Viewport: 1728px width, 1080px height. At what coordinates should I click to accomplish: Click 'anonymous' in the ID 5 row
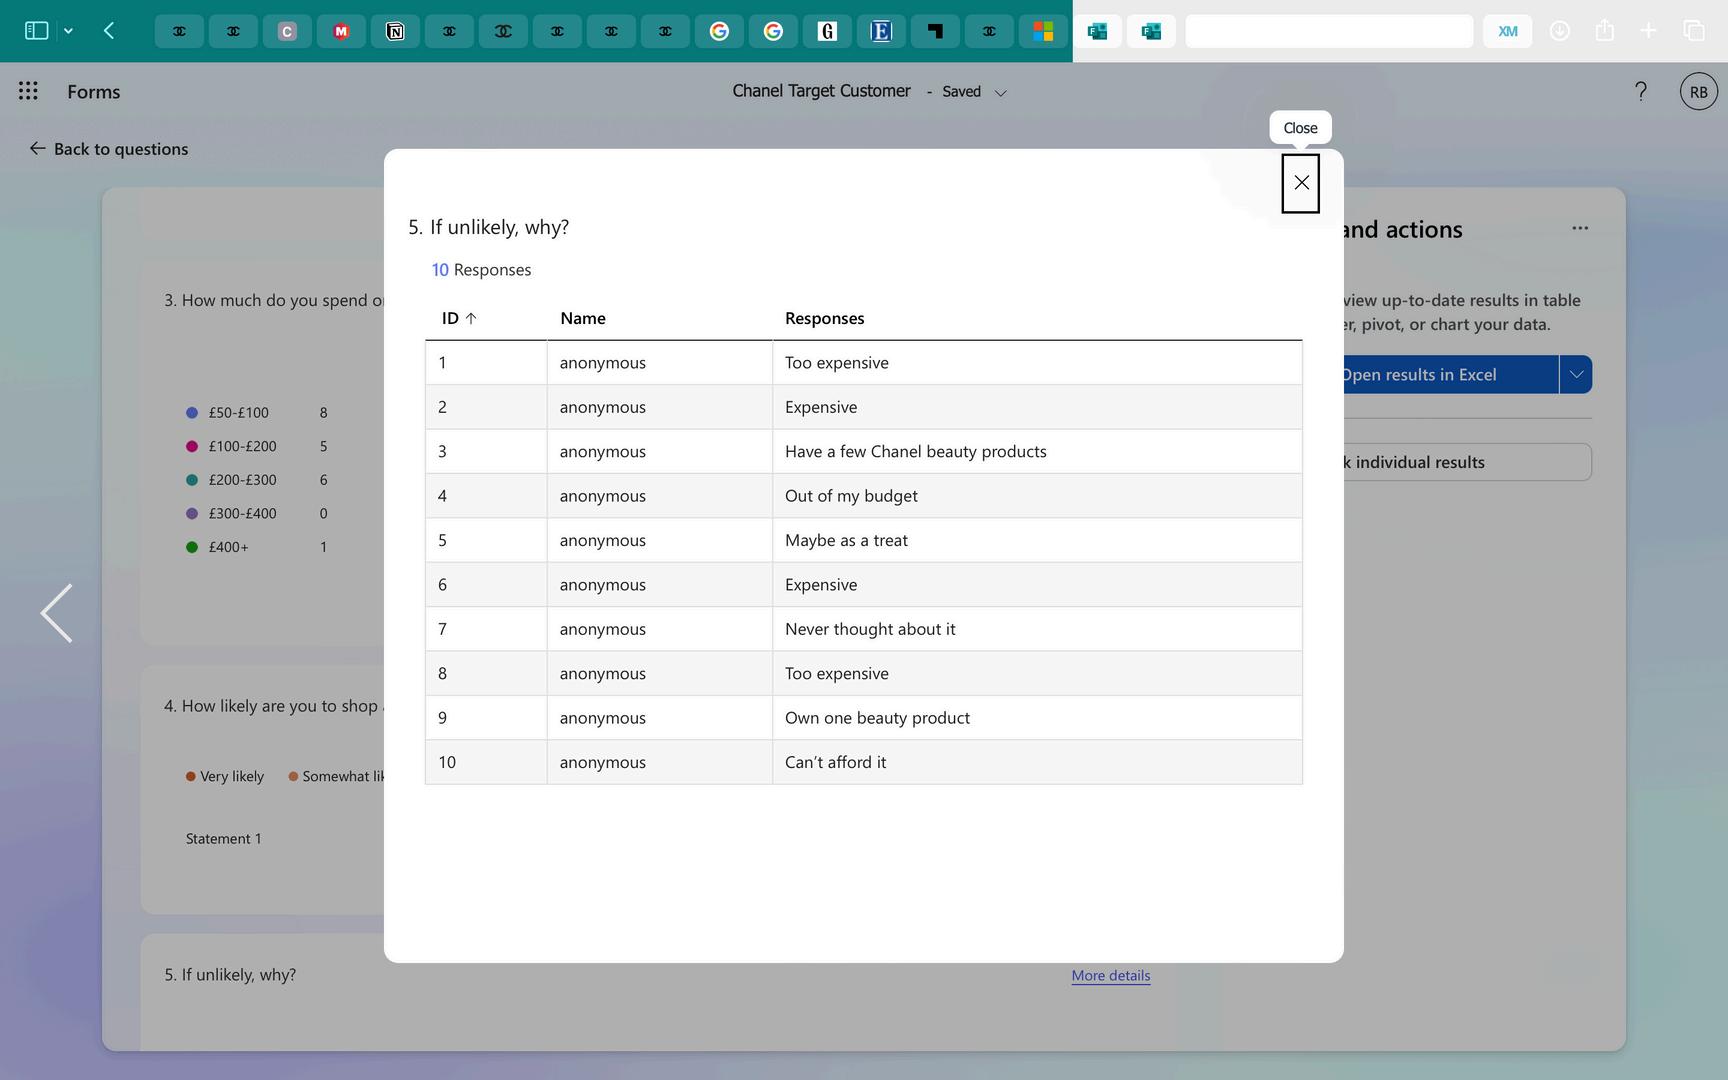pos(603,540)
